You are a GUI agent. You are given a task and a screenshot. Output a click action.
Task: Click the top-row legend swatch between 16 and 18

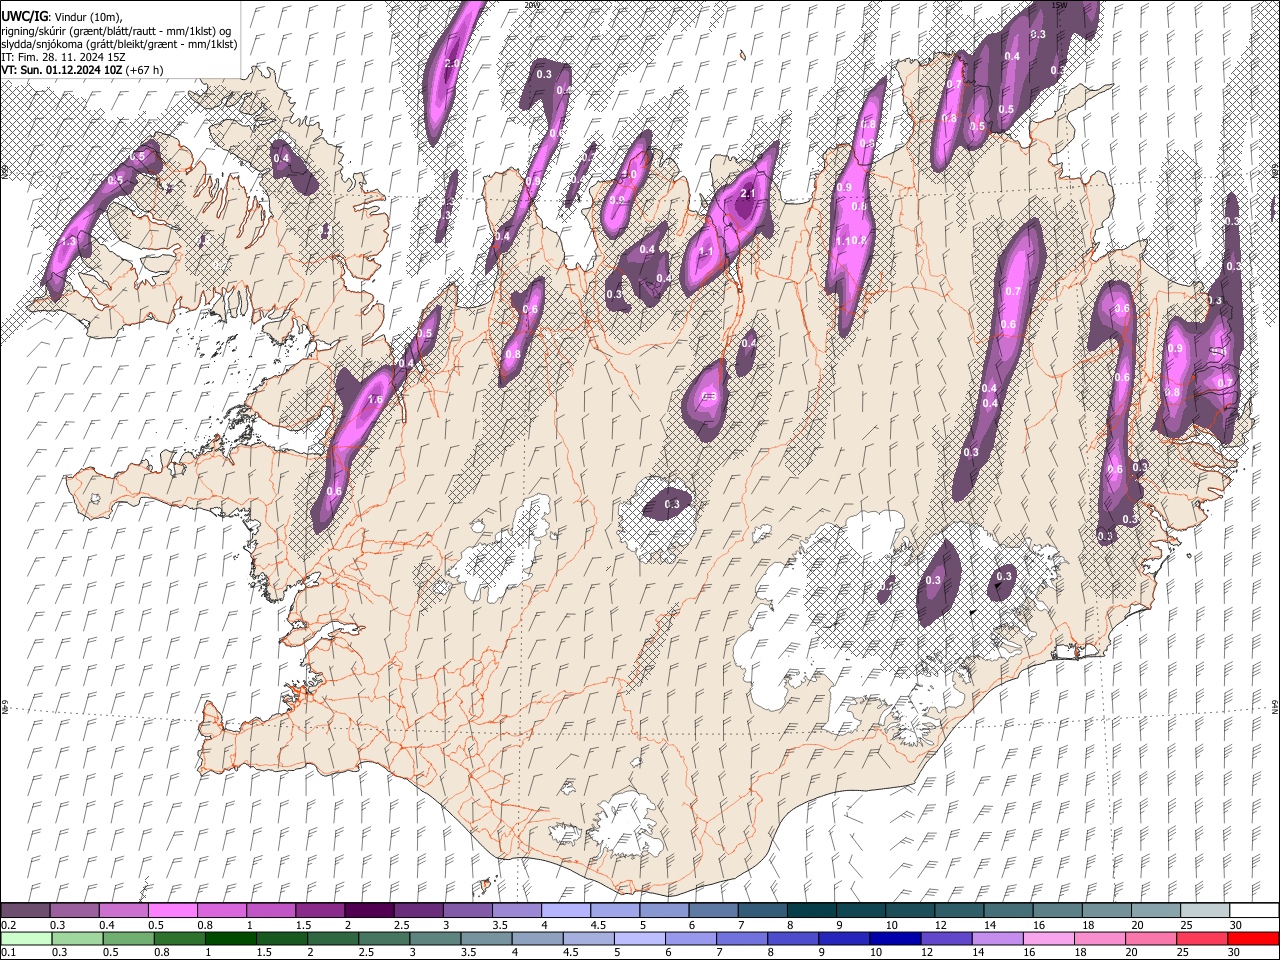click(1056, 910)
